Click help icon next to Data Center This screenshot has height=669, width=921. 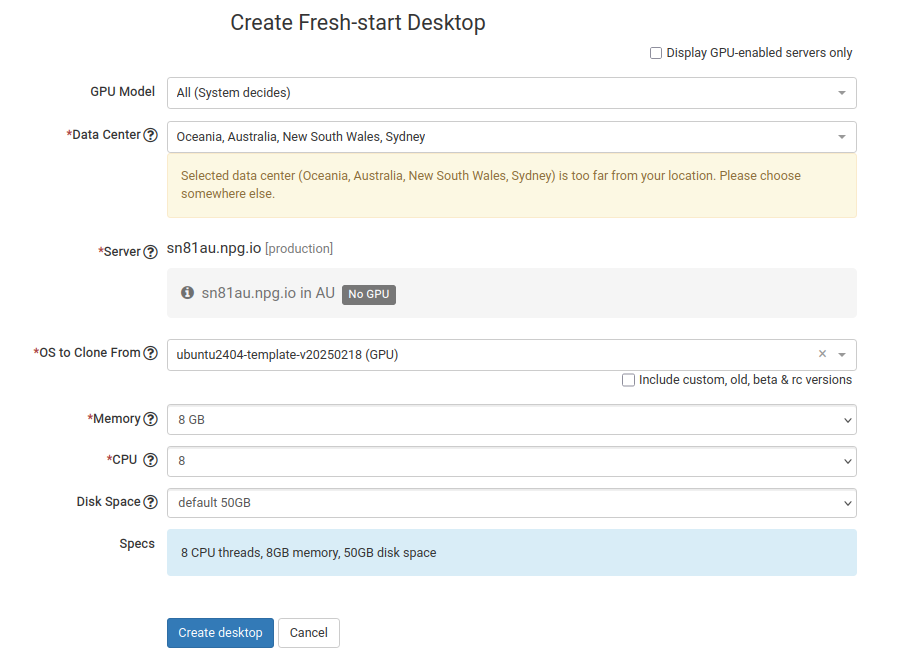click(x=151, y=136)
